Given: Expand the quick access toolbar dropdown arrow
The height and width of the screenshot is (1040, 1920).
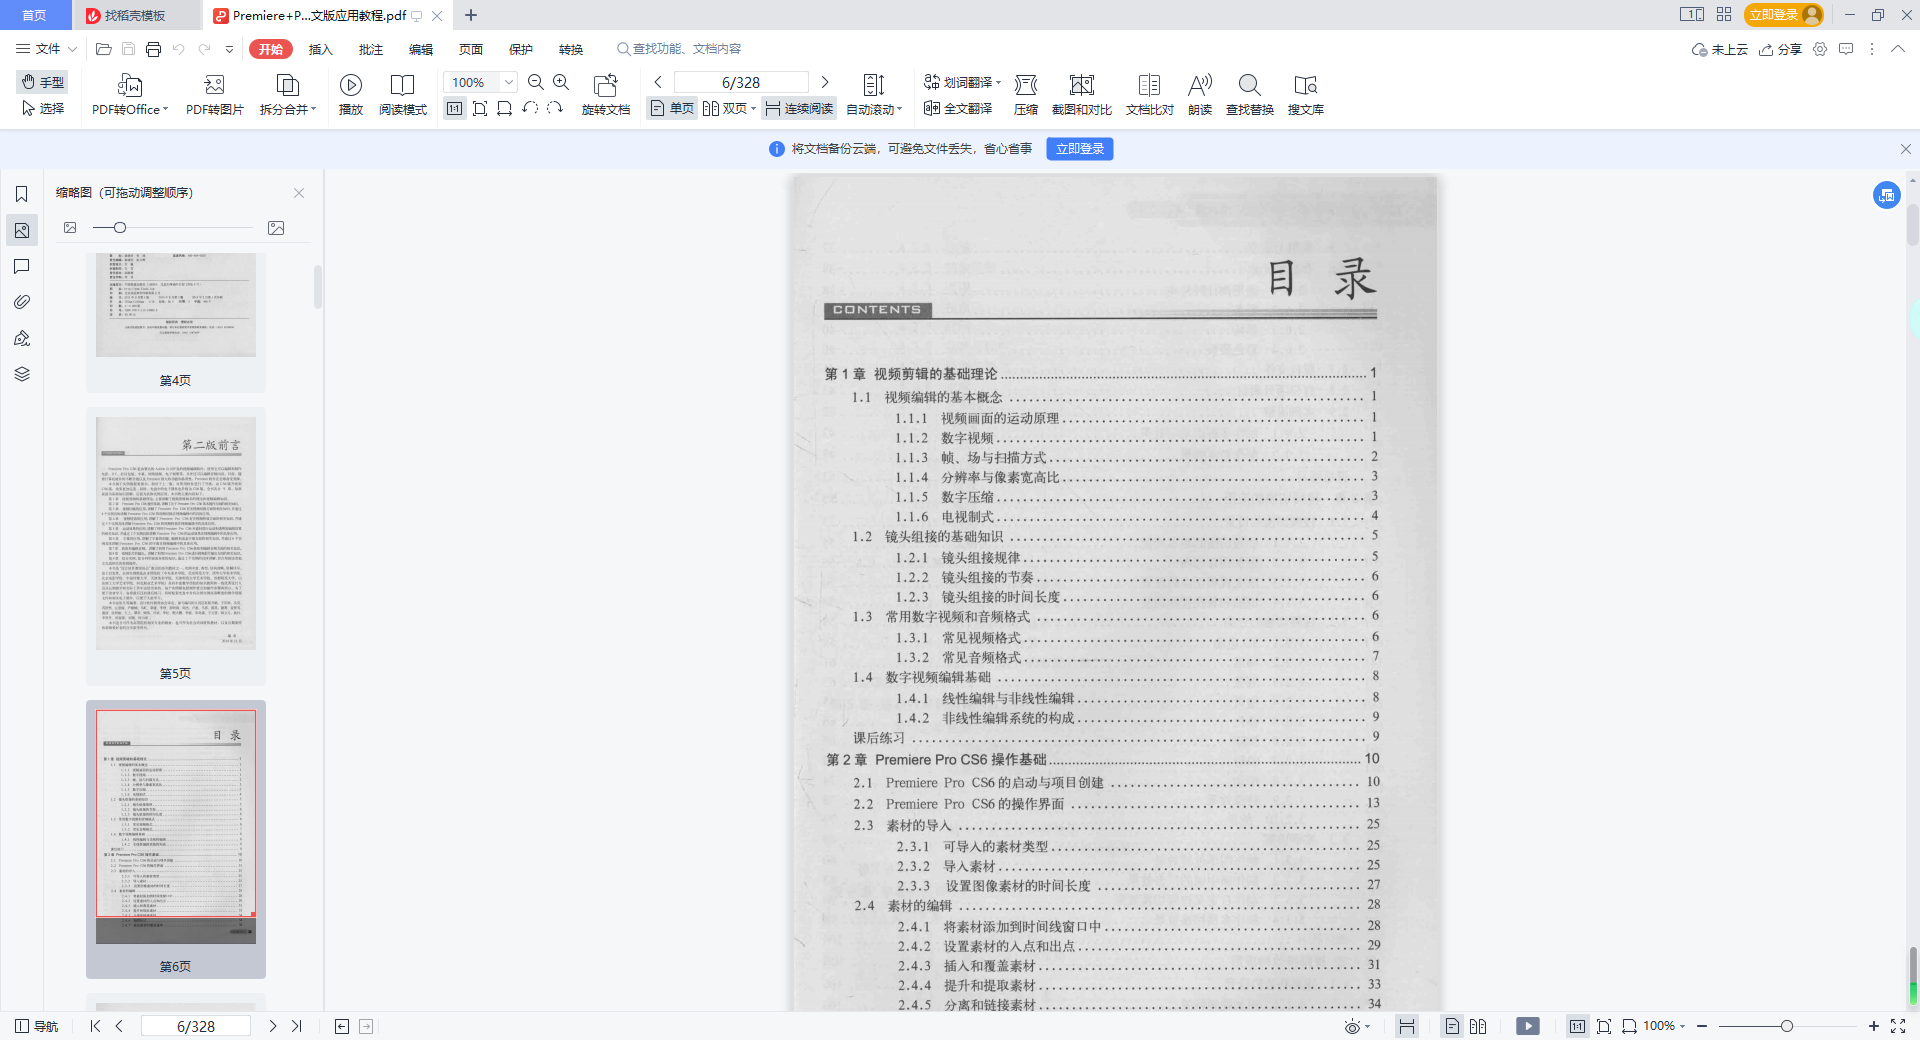Looking at the screenshot, I should pyautogui.click(x=229, y=49).
